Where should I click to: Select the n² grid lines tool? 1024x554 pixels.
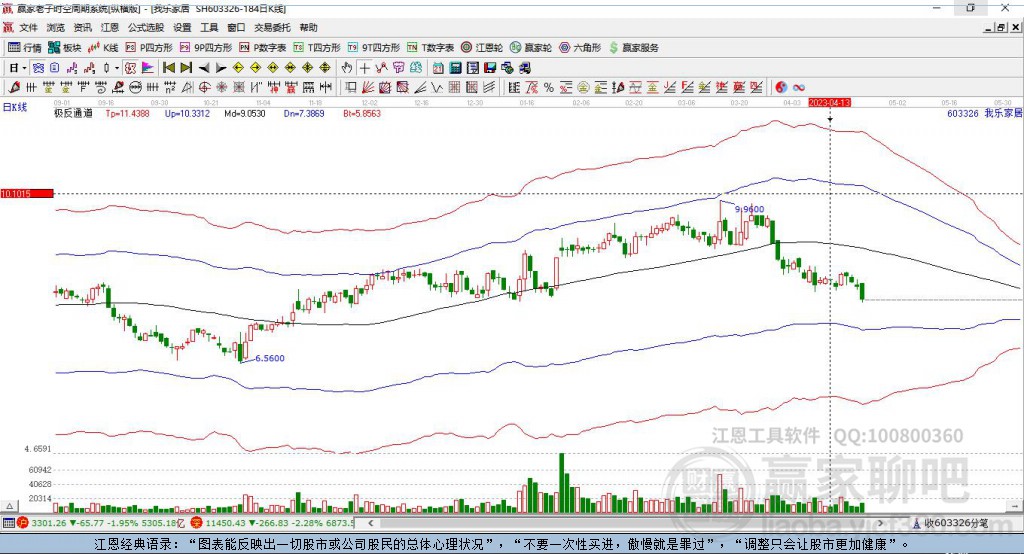pyautogui.click(x=170, y=88)
